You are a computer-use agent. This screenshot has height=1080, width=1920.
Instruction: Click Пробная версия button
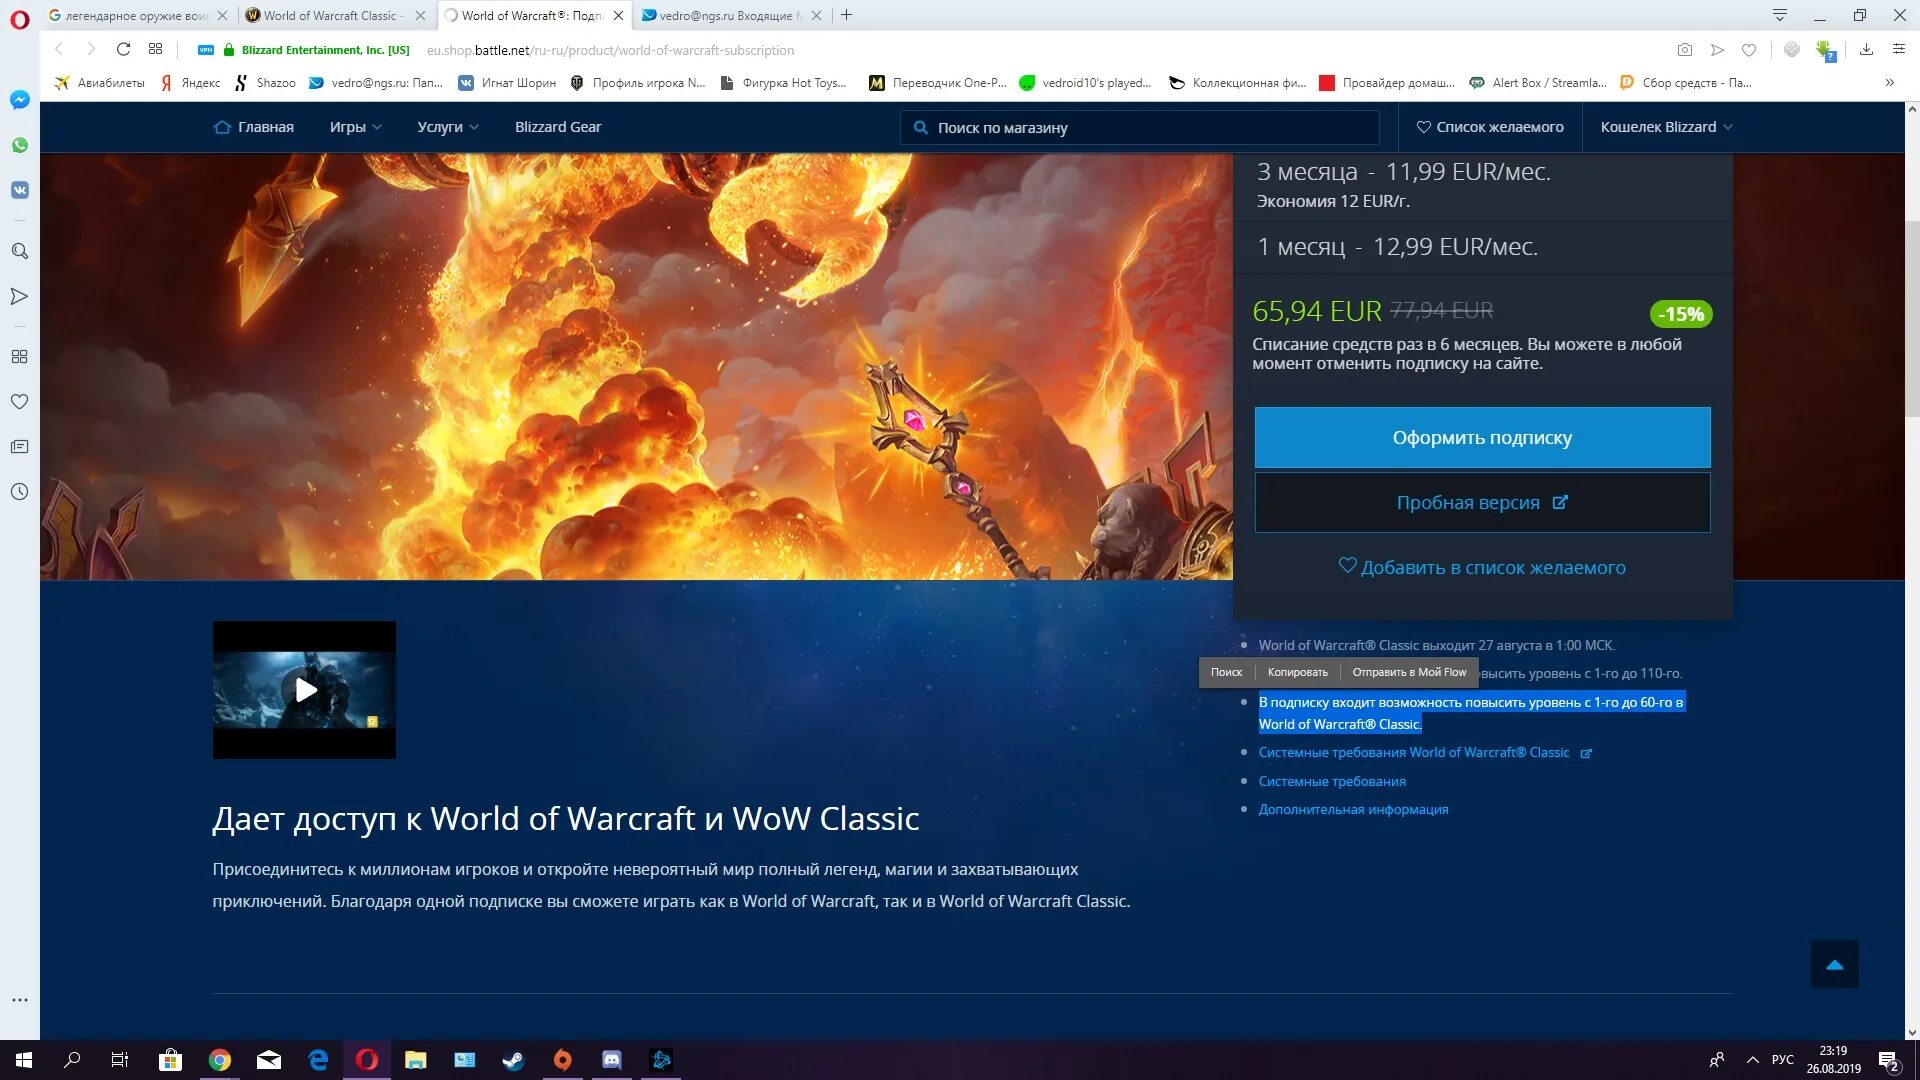(x=1482, y=502)
